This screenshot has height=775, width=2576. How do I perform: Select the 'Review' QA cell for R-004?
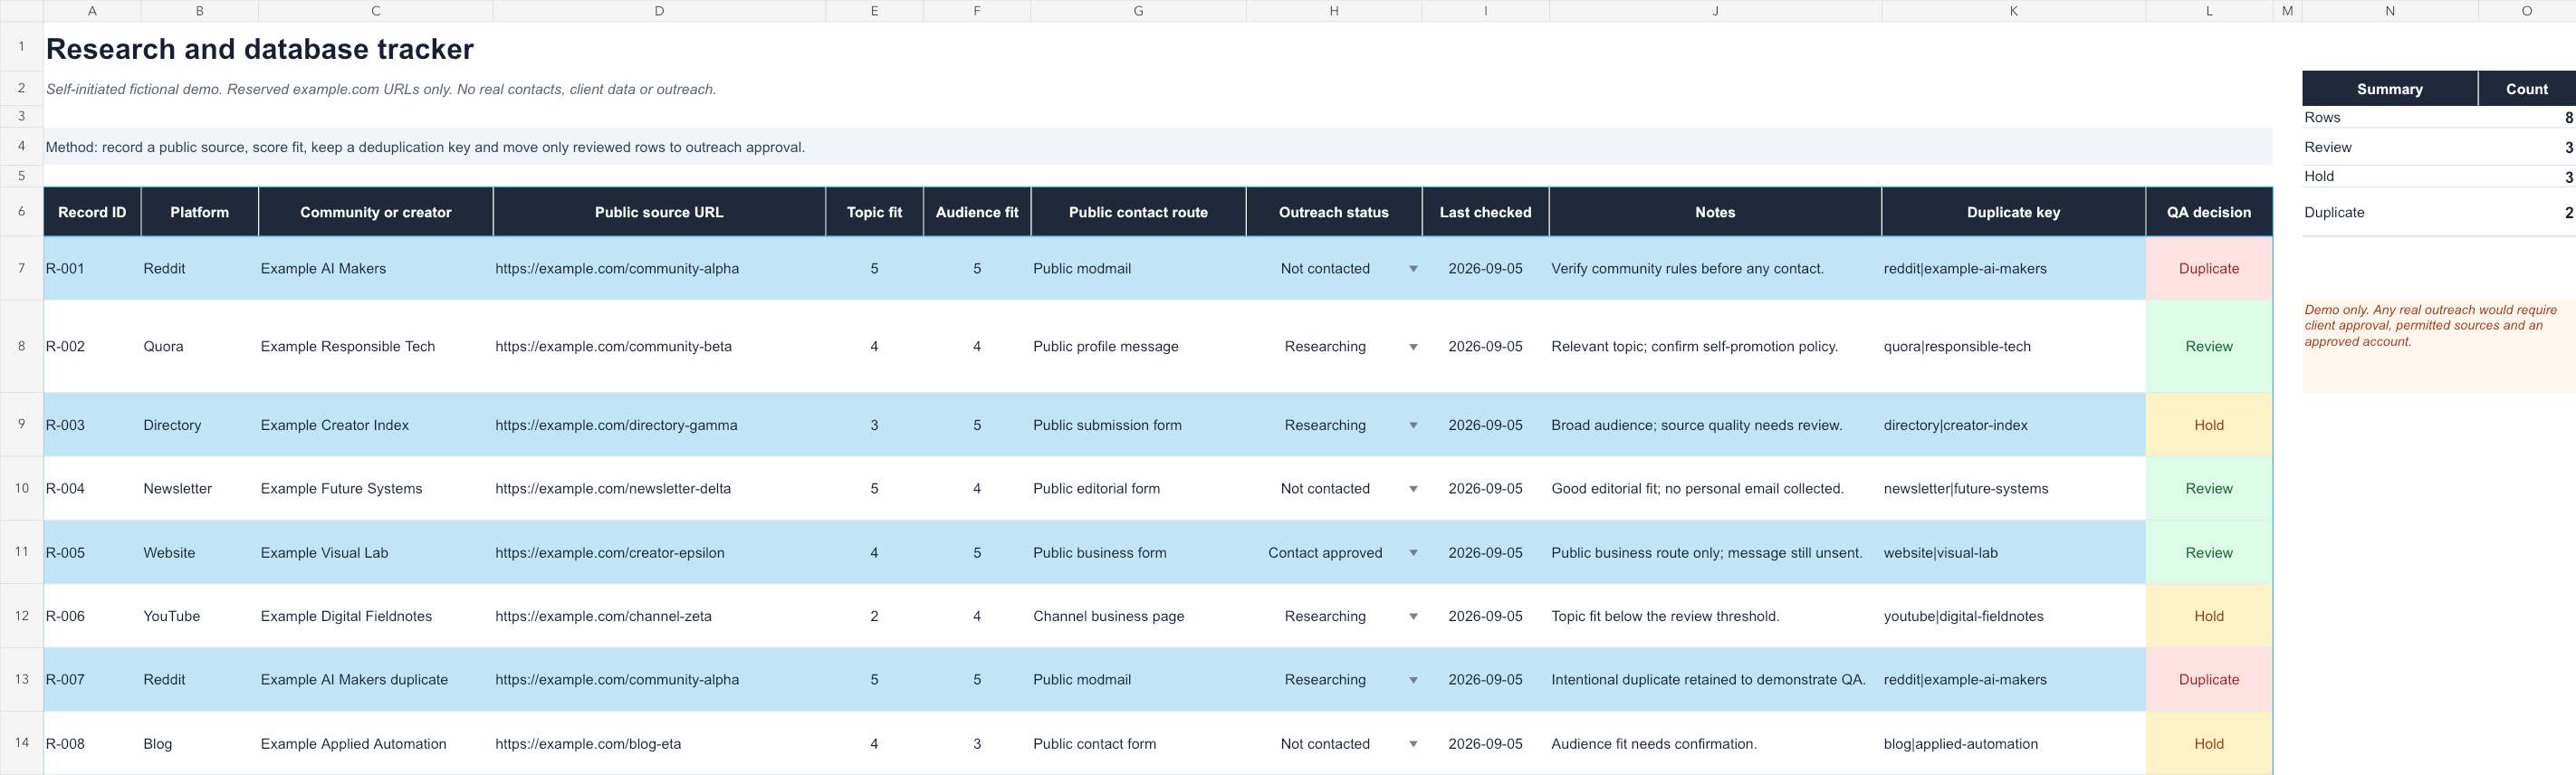pyautogui.click(x=2209, y=489)
